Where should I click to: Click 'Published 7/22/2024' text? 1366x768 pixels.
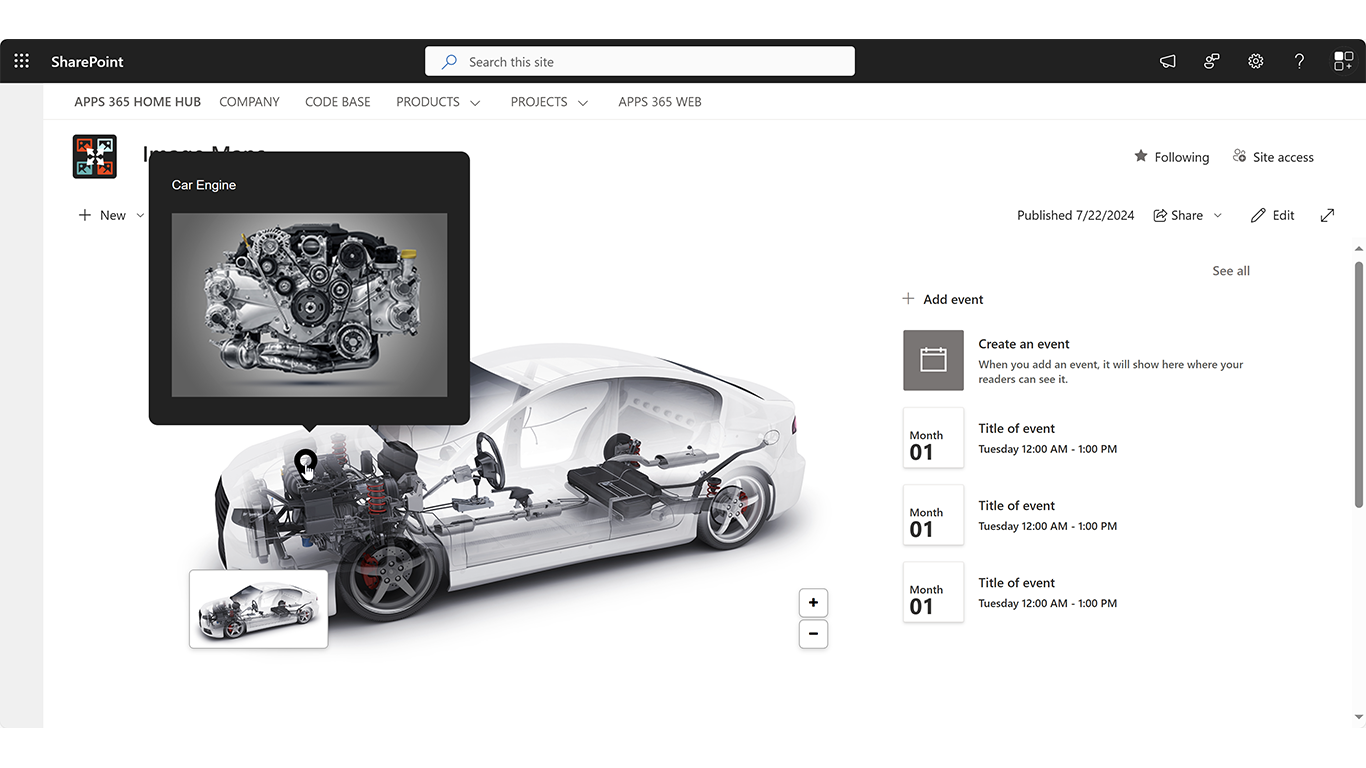click(1076, 215)
